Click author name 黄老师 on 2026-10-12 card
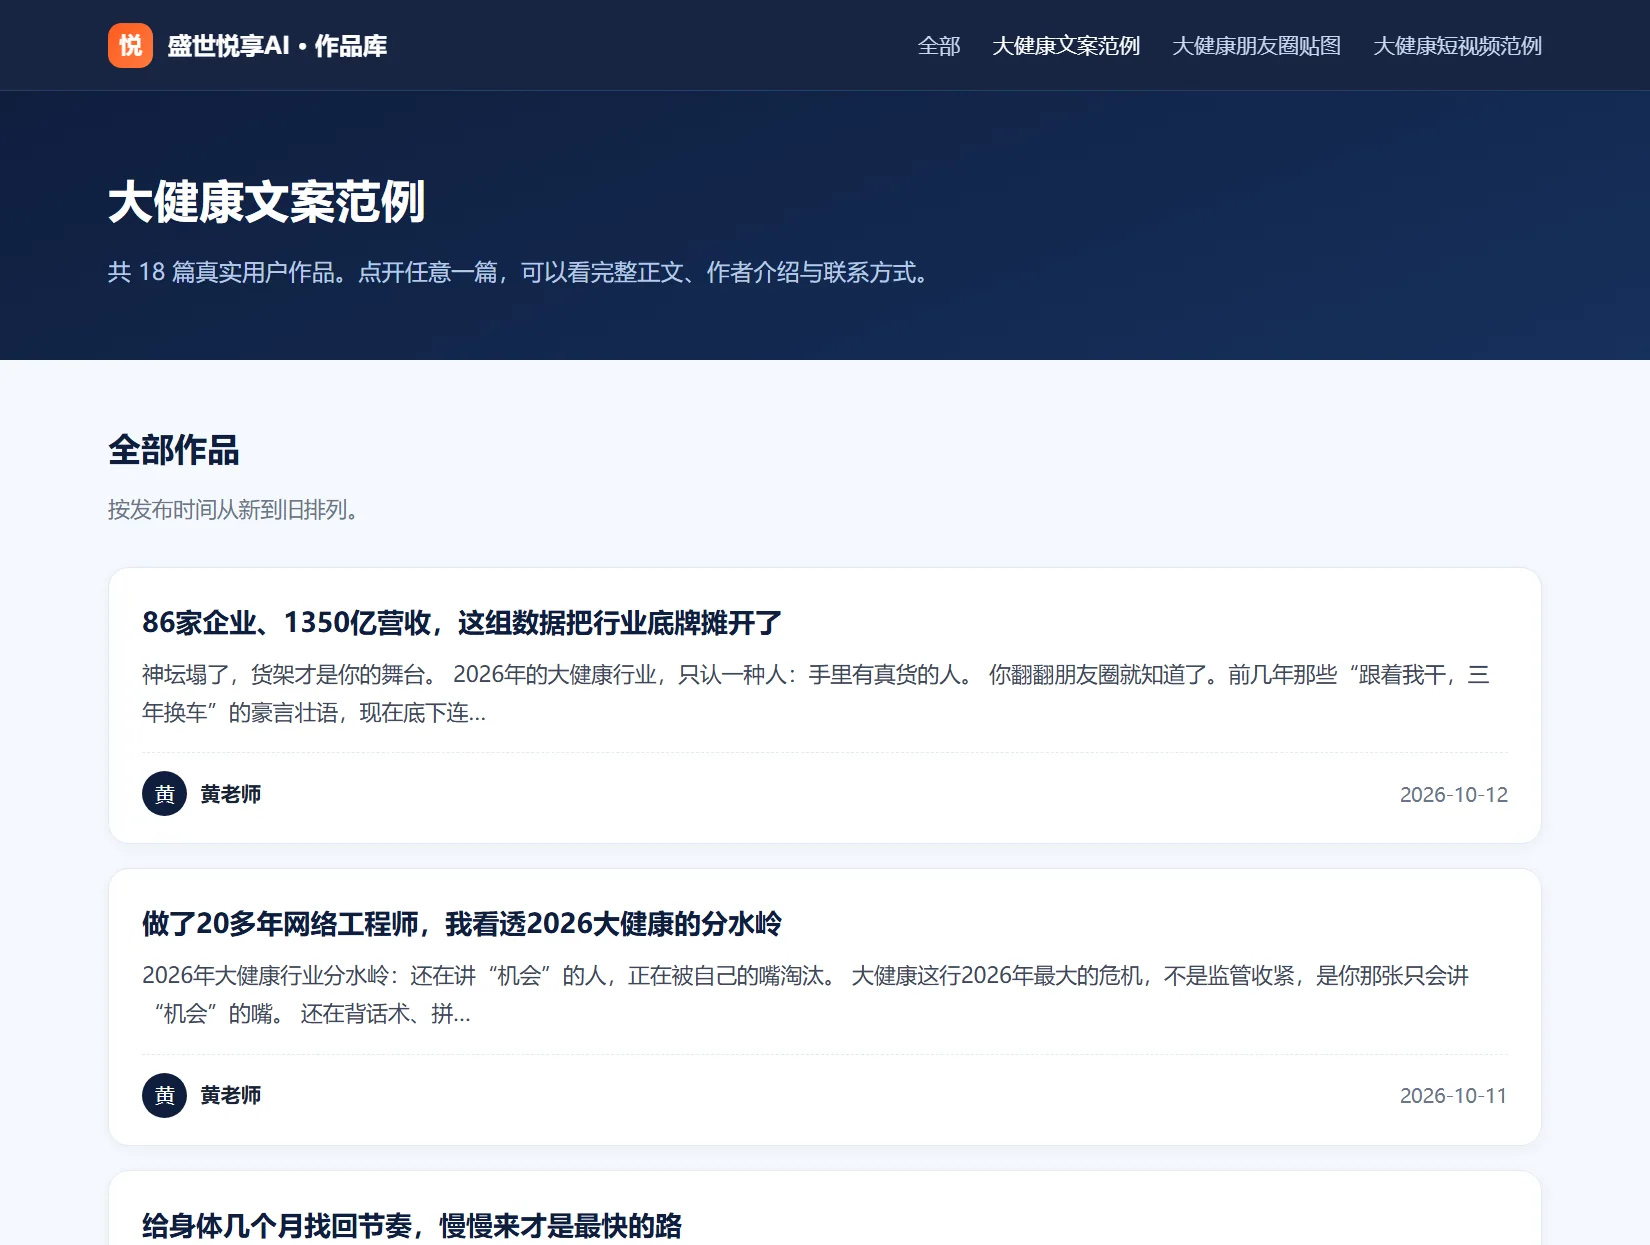Viewport: 1650px width, 1245px height. click(231, 794)
